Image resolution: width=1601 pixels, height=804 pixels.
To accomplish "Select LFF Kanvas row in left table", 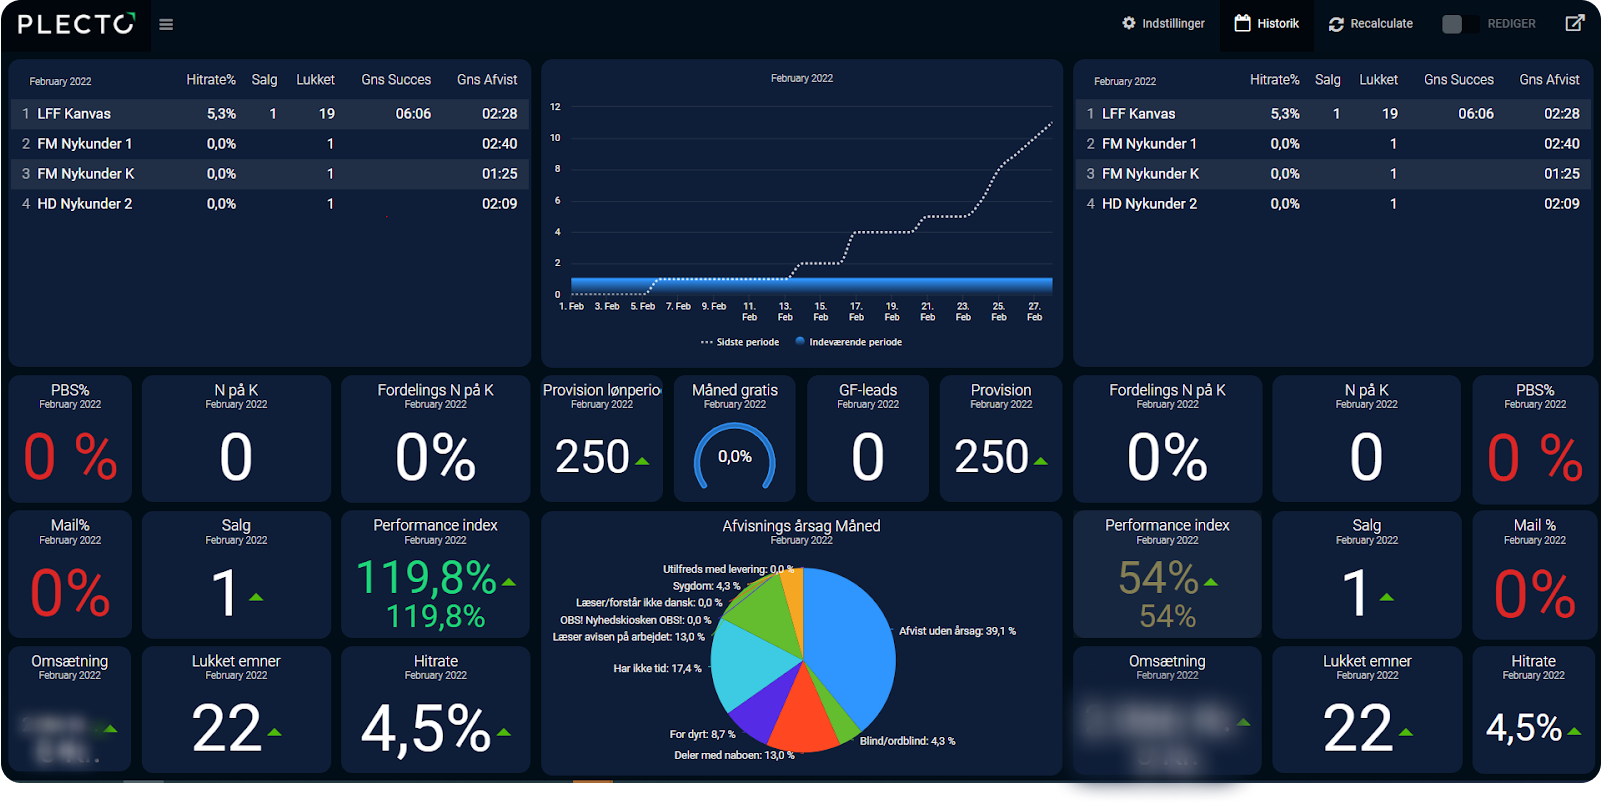I will point(269,114).
